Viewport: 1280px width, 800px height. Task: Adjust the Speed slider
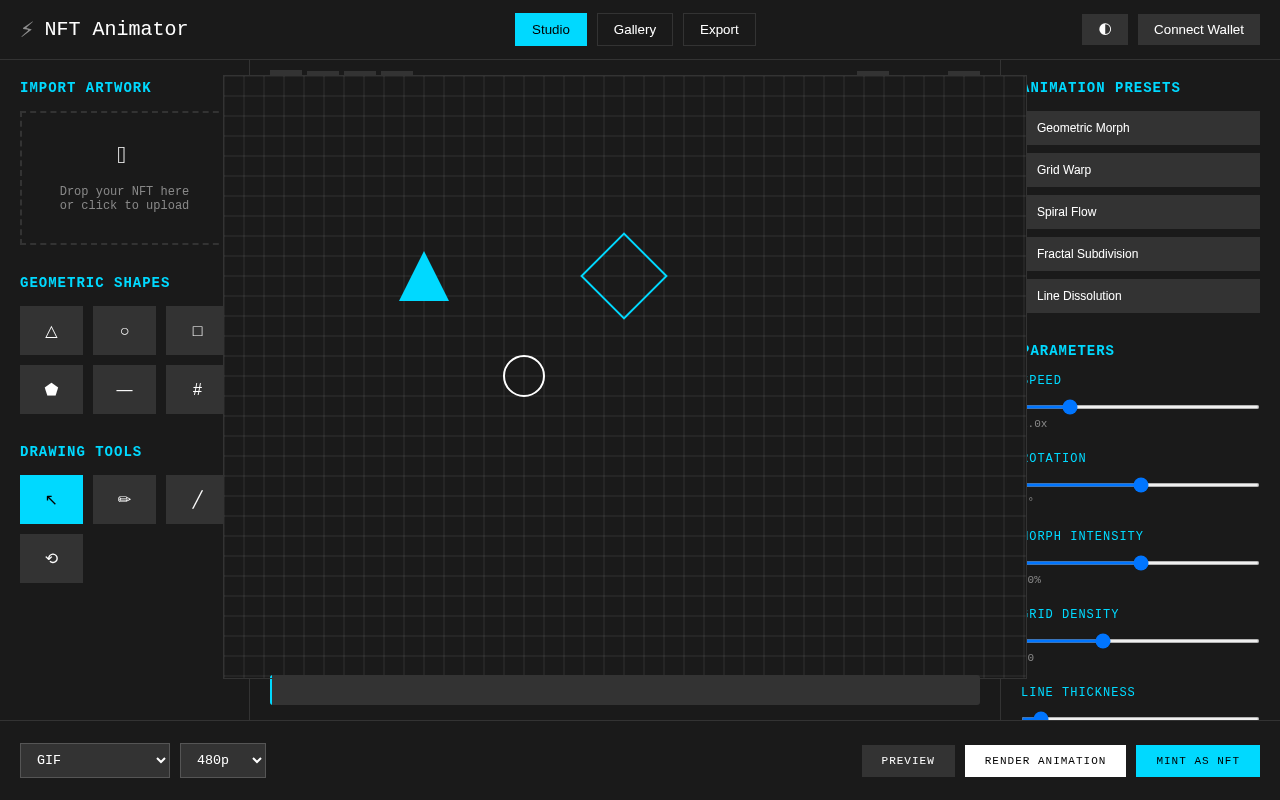[x=1070, y=407]
